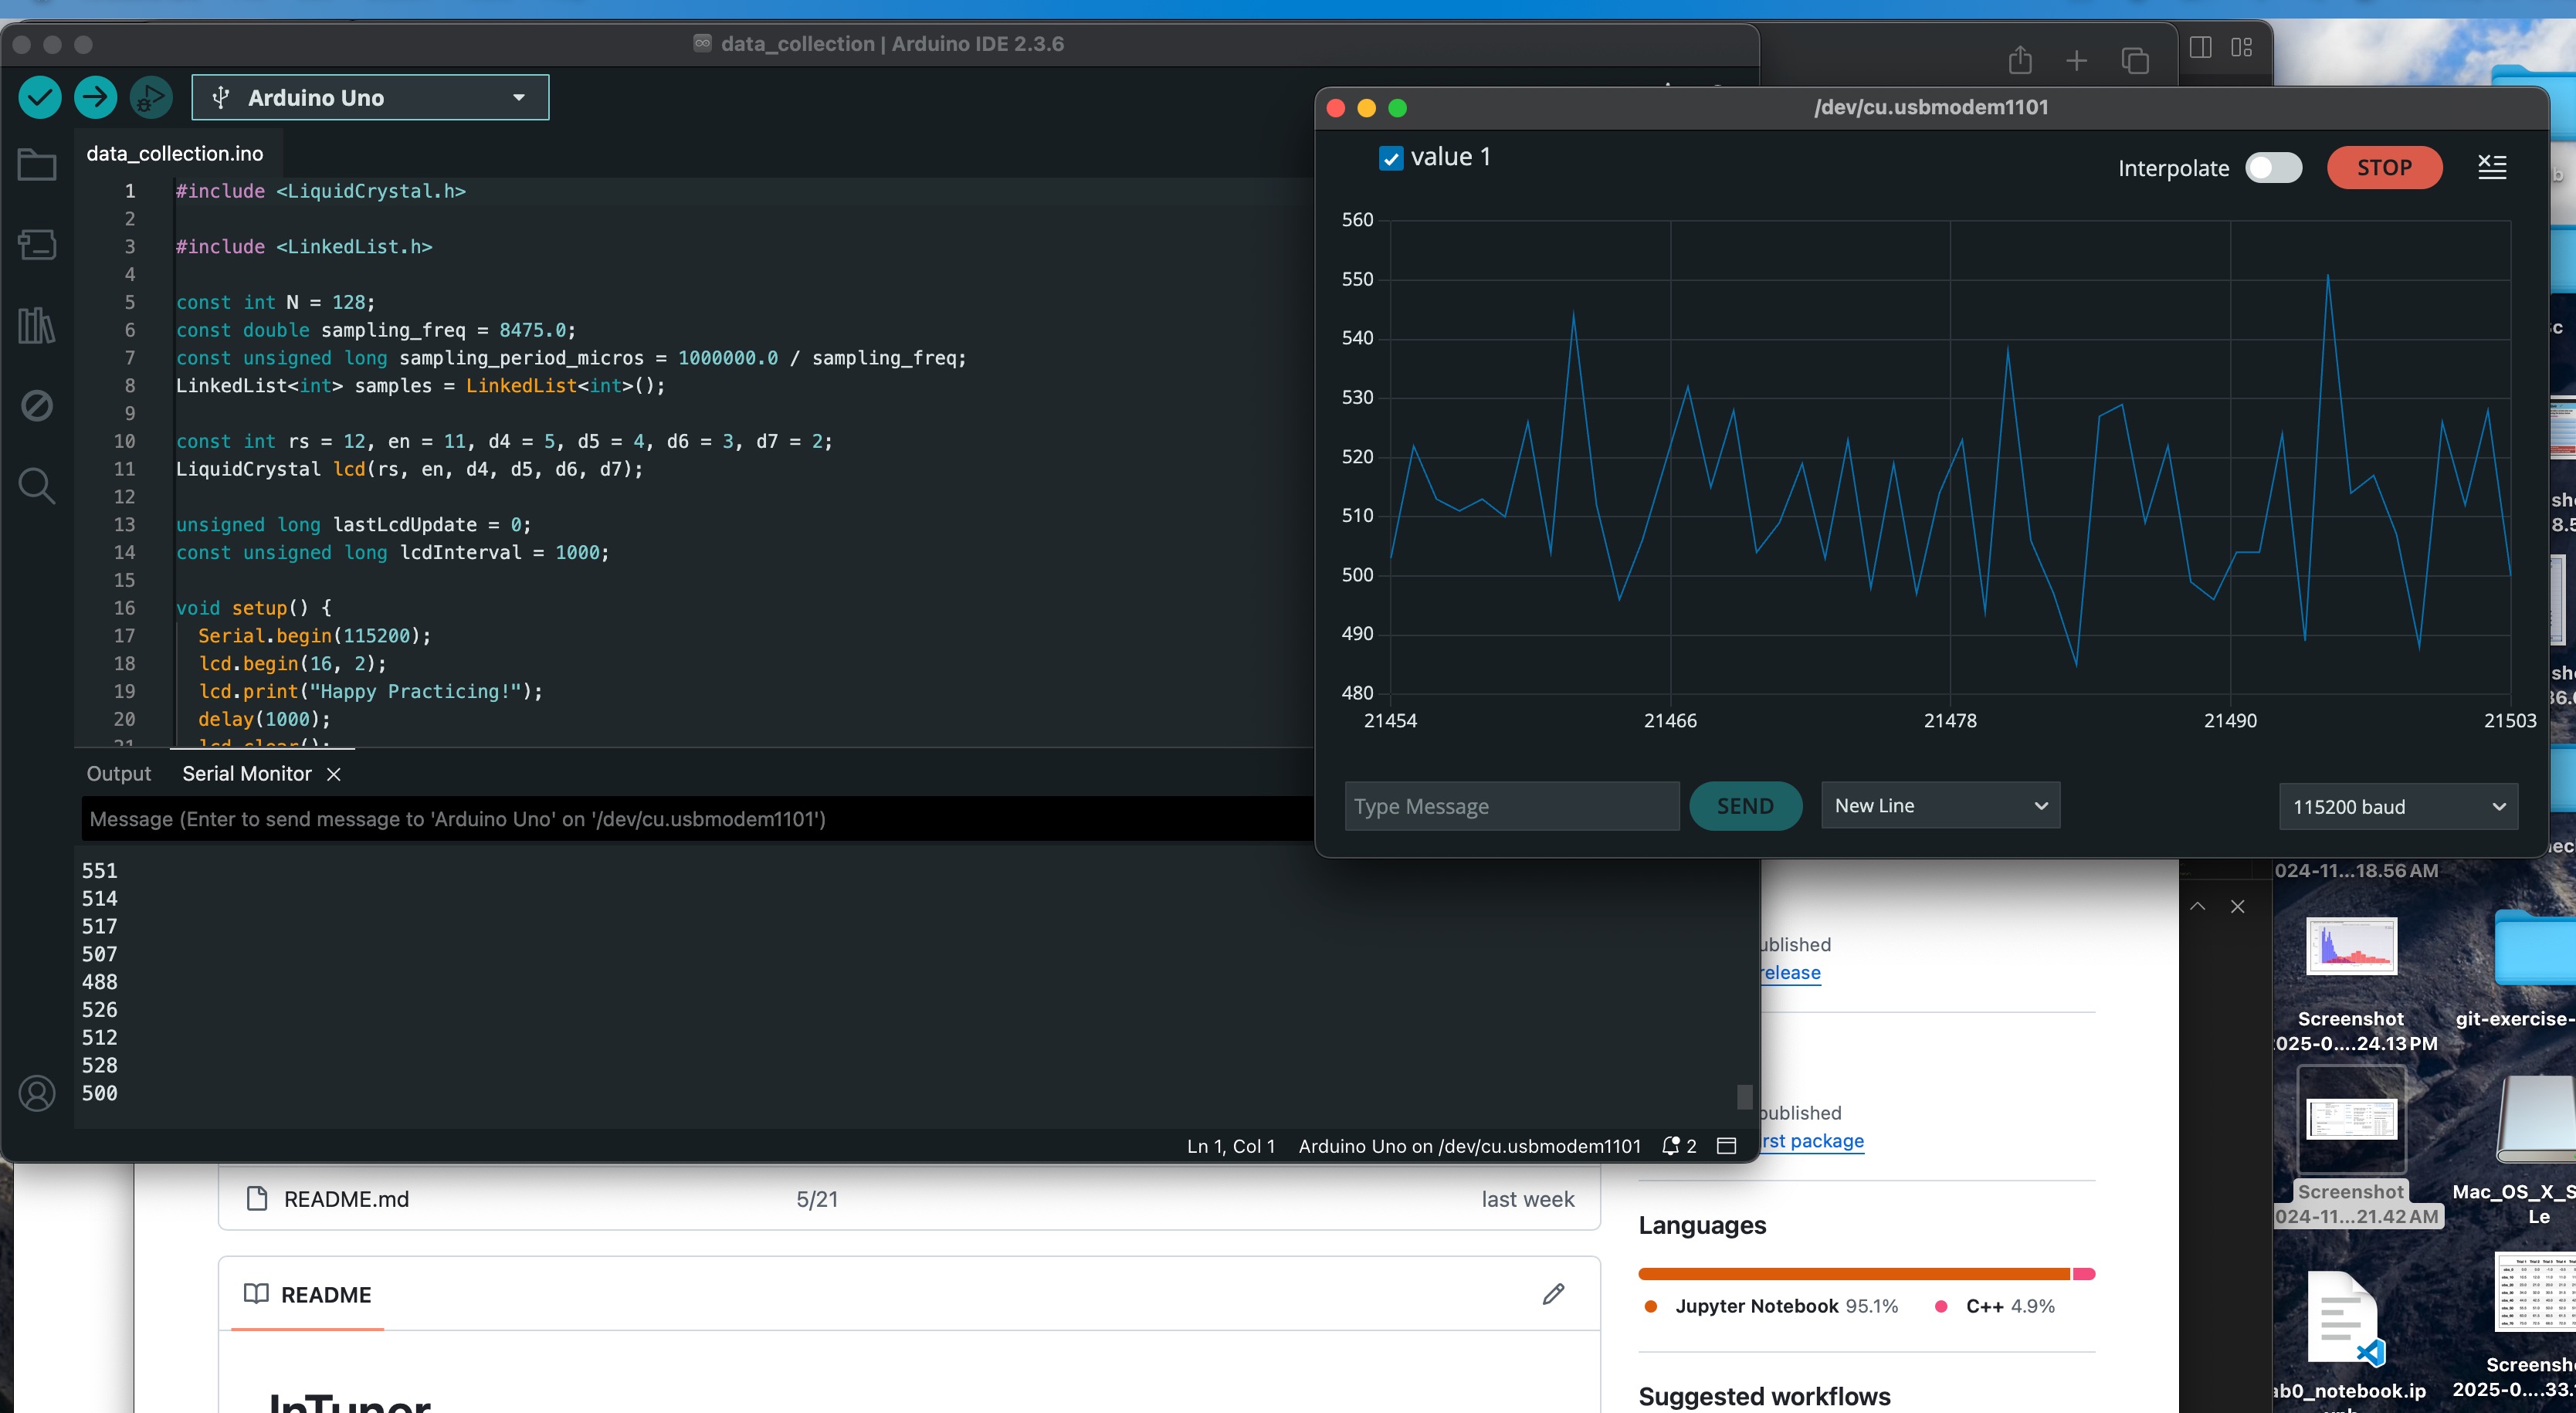Screen dimensions: 2576x1413
Task: Click the SEND button
Action: pos(1745,805)
